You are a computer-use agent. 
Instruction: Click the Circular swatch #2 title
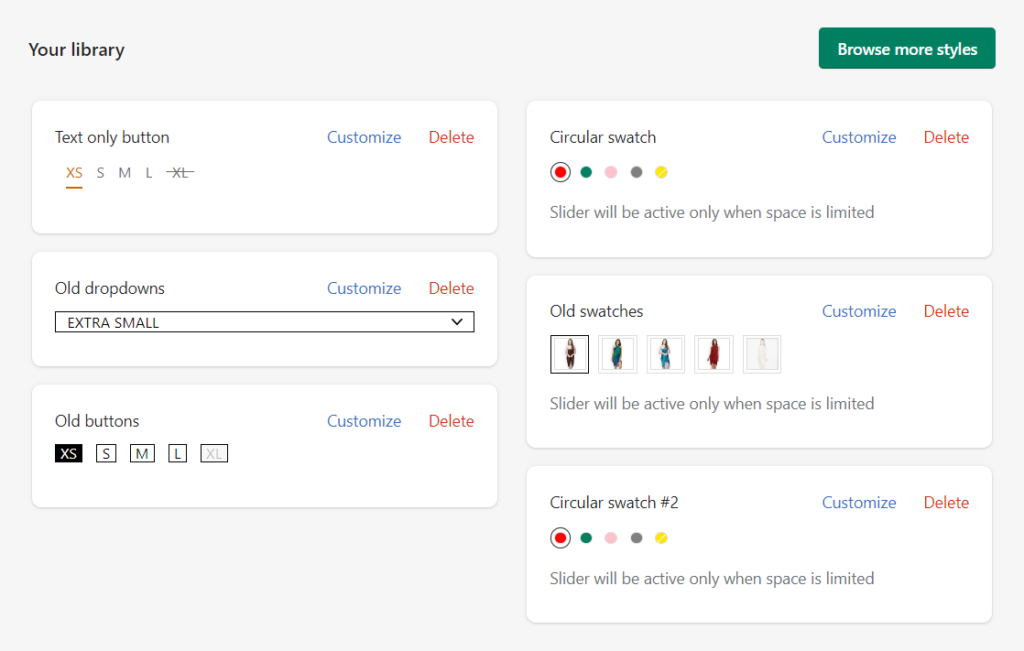[614, 502]
